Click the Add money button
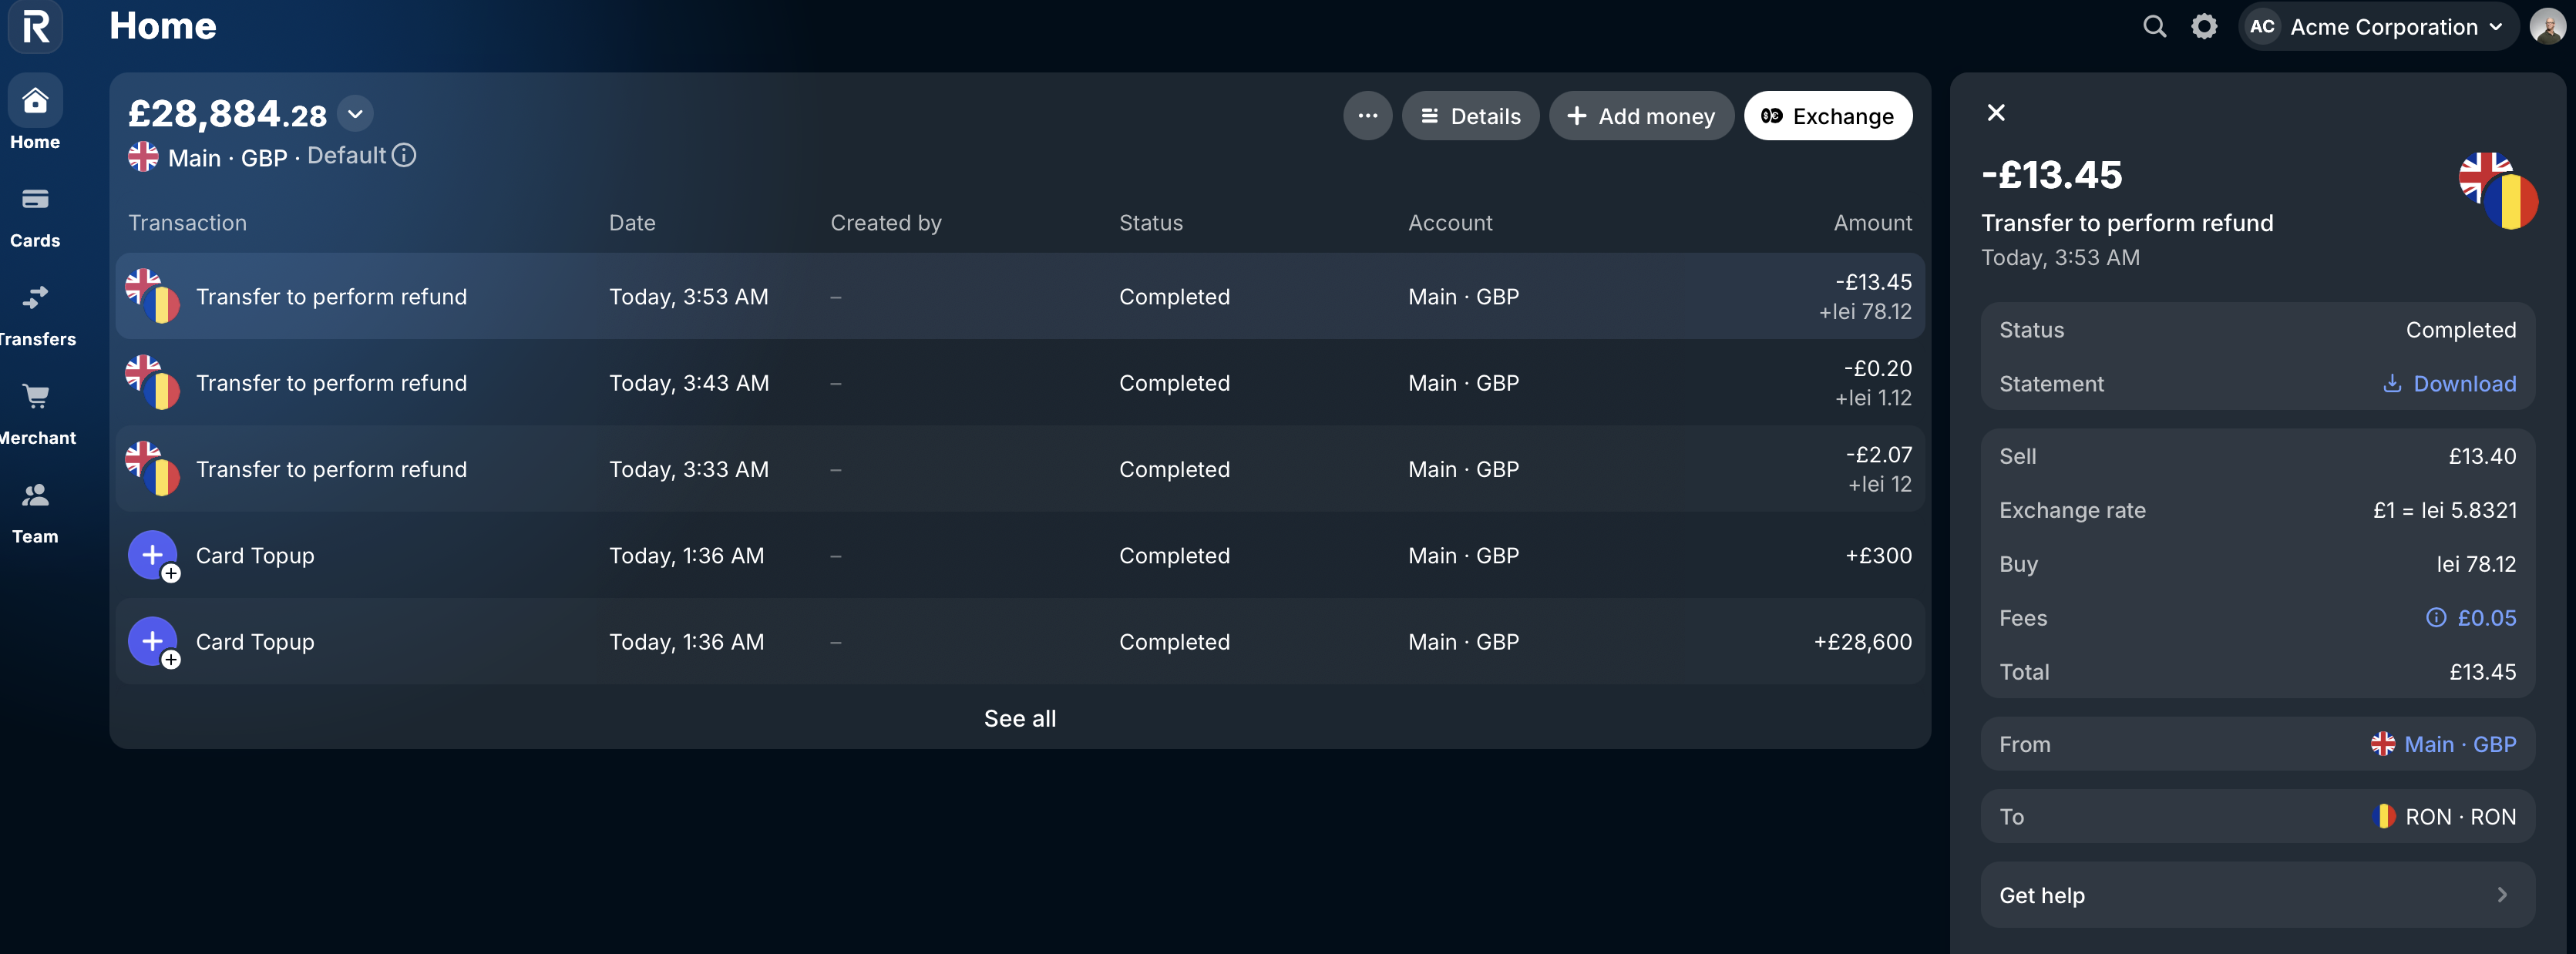The width and height of the screenshot is (2576, 954). [1640, 116]
